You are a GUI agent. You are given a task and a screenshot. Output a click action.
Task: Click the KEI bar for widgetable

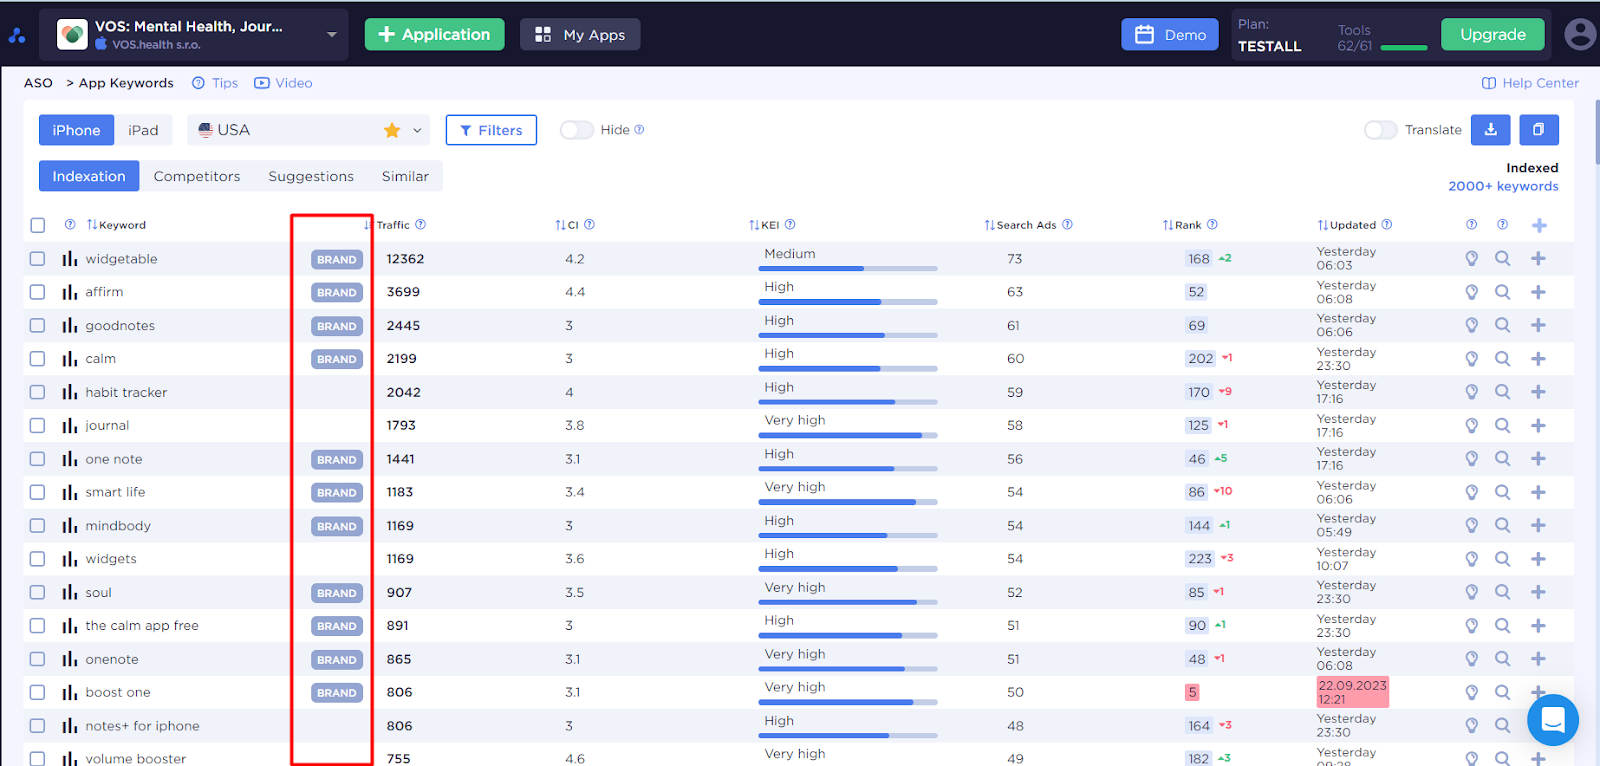pos(848,269)
